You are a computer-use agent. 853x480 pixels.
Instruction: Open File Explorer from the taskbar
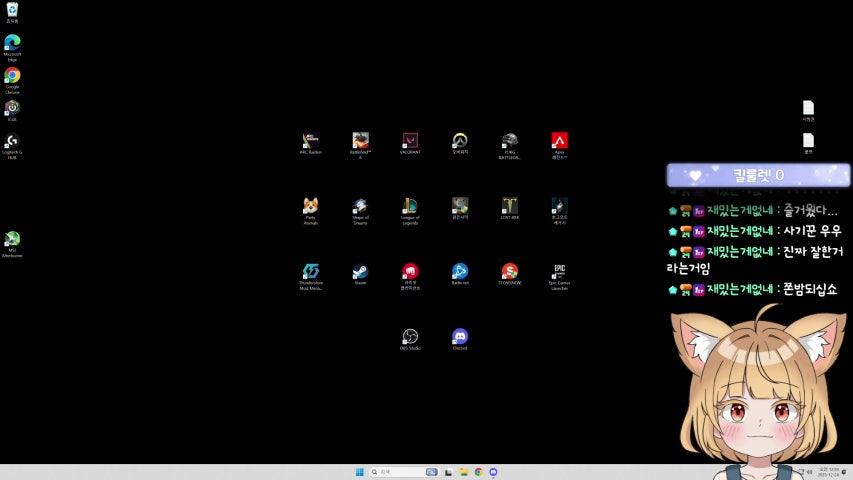pyautogui.click(x=463, y=472)
